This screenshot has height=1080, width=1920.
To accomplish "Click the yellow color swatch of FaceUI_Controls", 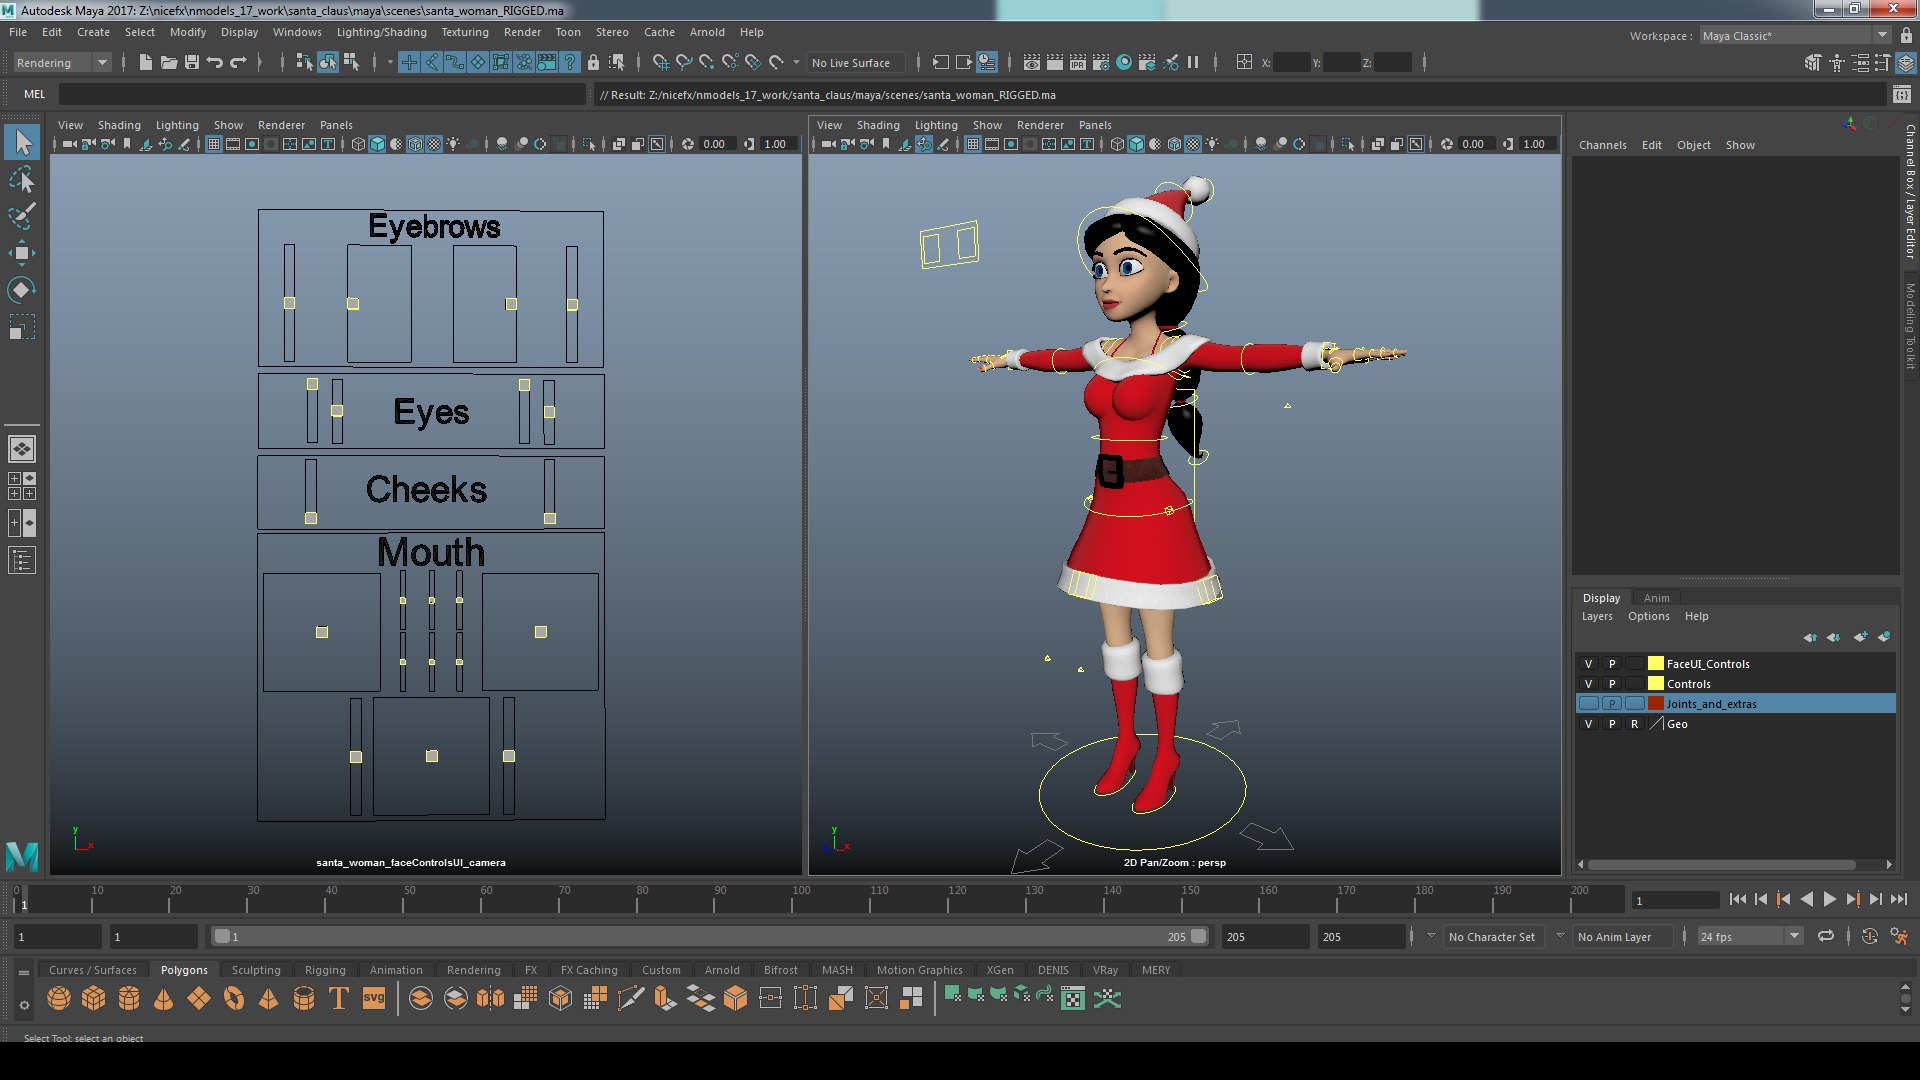I will pyautogui.click(x=1656, y=664).
